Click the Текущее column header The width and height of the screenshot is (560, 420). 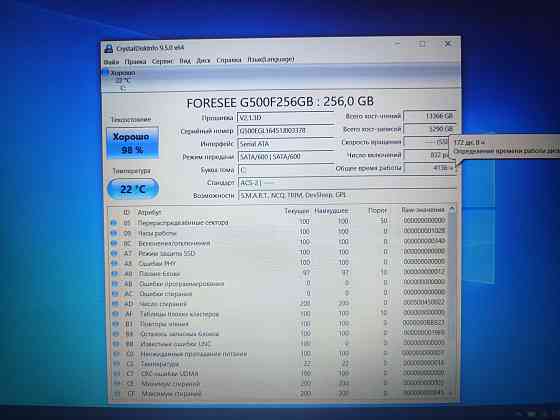(x=296, y=211)
